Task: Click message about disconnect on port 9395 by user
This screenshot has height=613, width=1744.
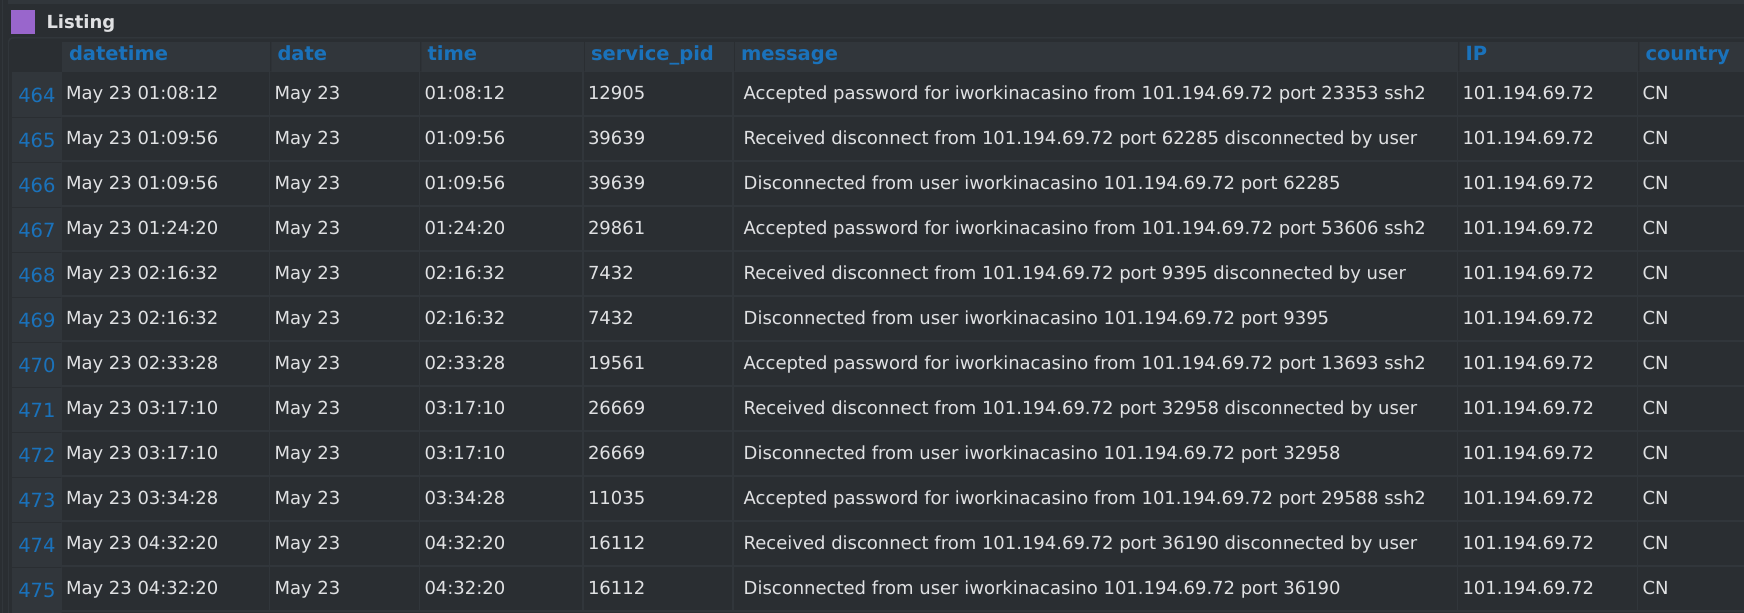Action: (x=1074, y=273)
